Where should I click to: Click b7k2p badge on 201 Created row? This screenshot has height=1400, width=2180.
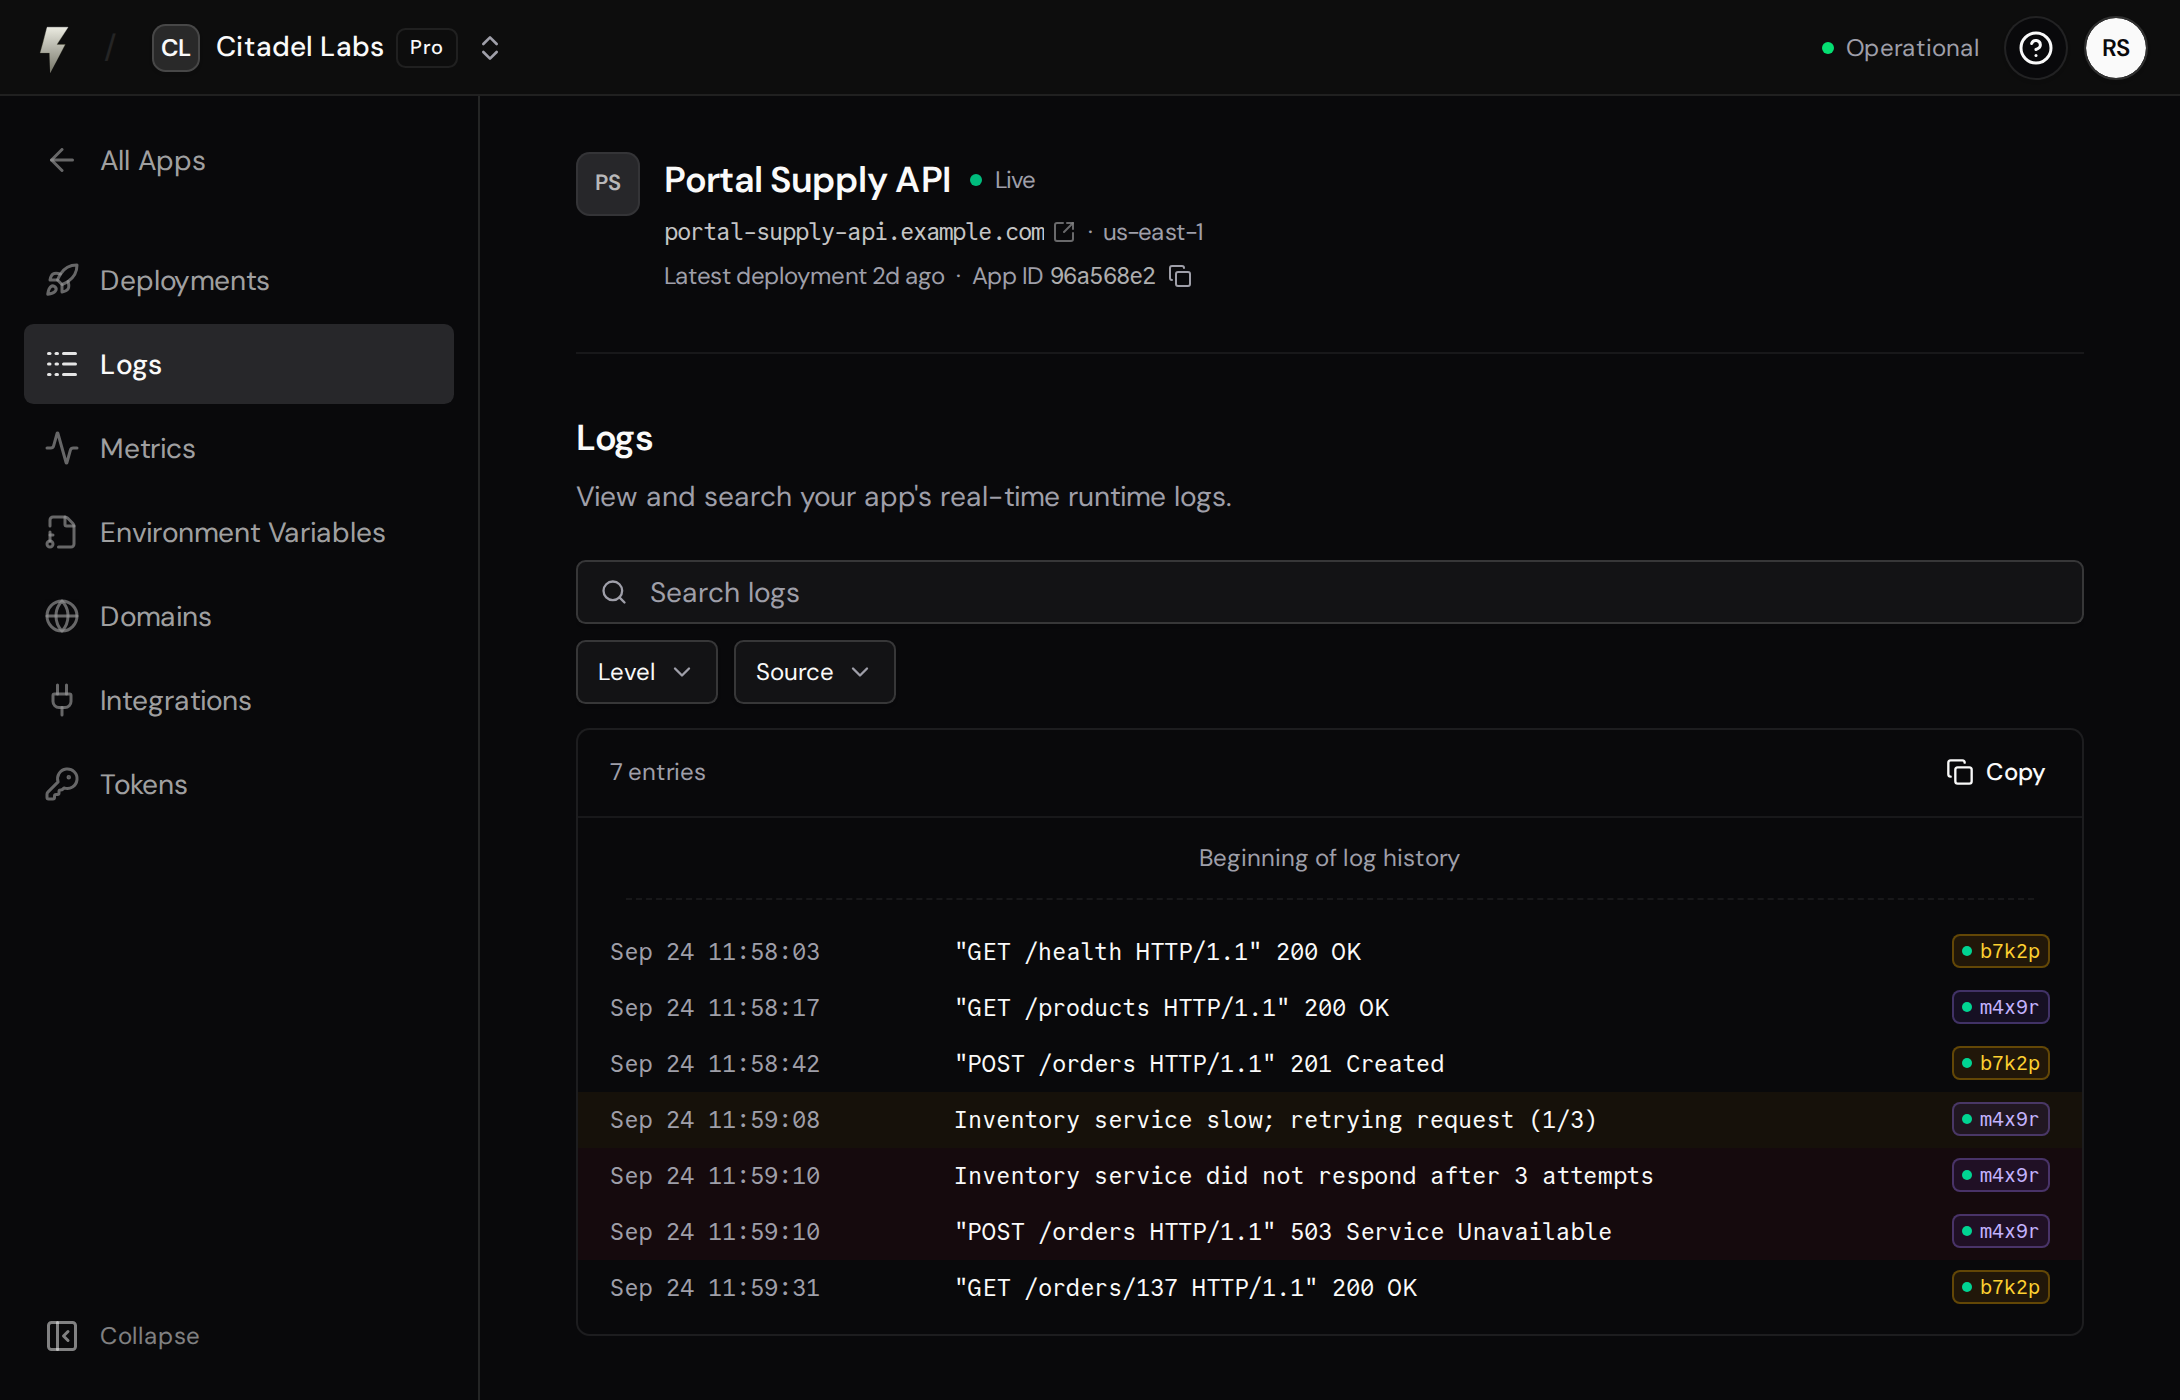2001,1063
